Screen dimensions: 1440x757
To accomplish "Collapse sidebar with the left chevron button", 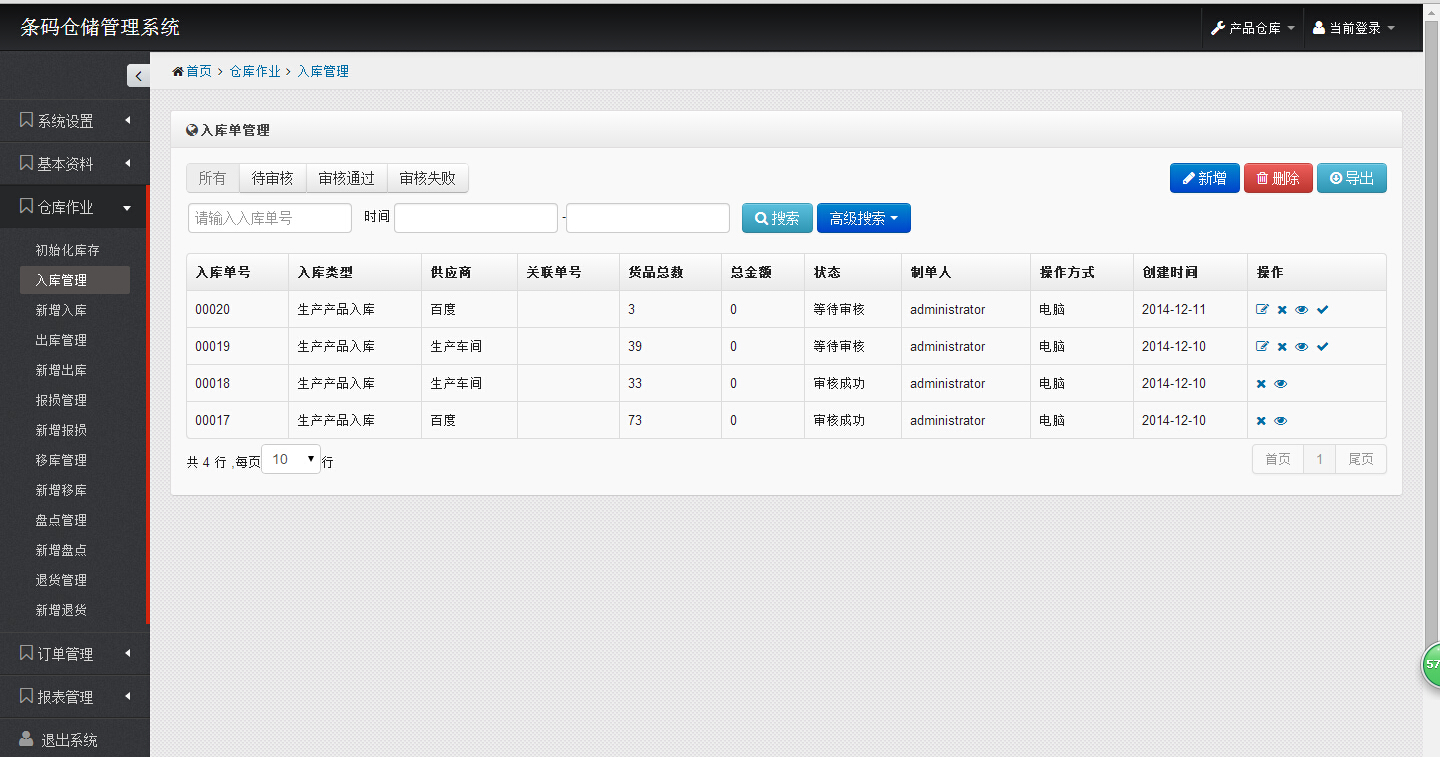I will [x=138, y=75].
